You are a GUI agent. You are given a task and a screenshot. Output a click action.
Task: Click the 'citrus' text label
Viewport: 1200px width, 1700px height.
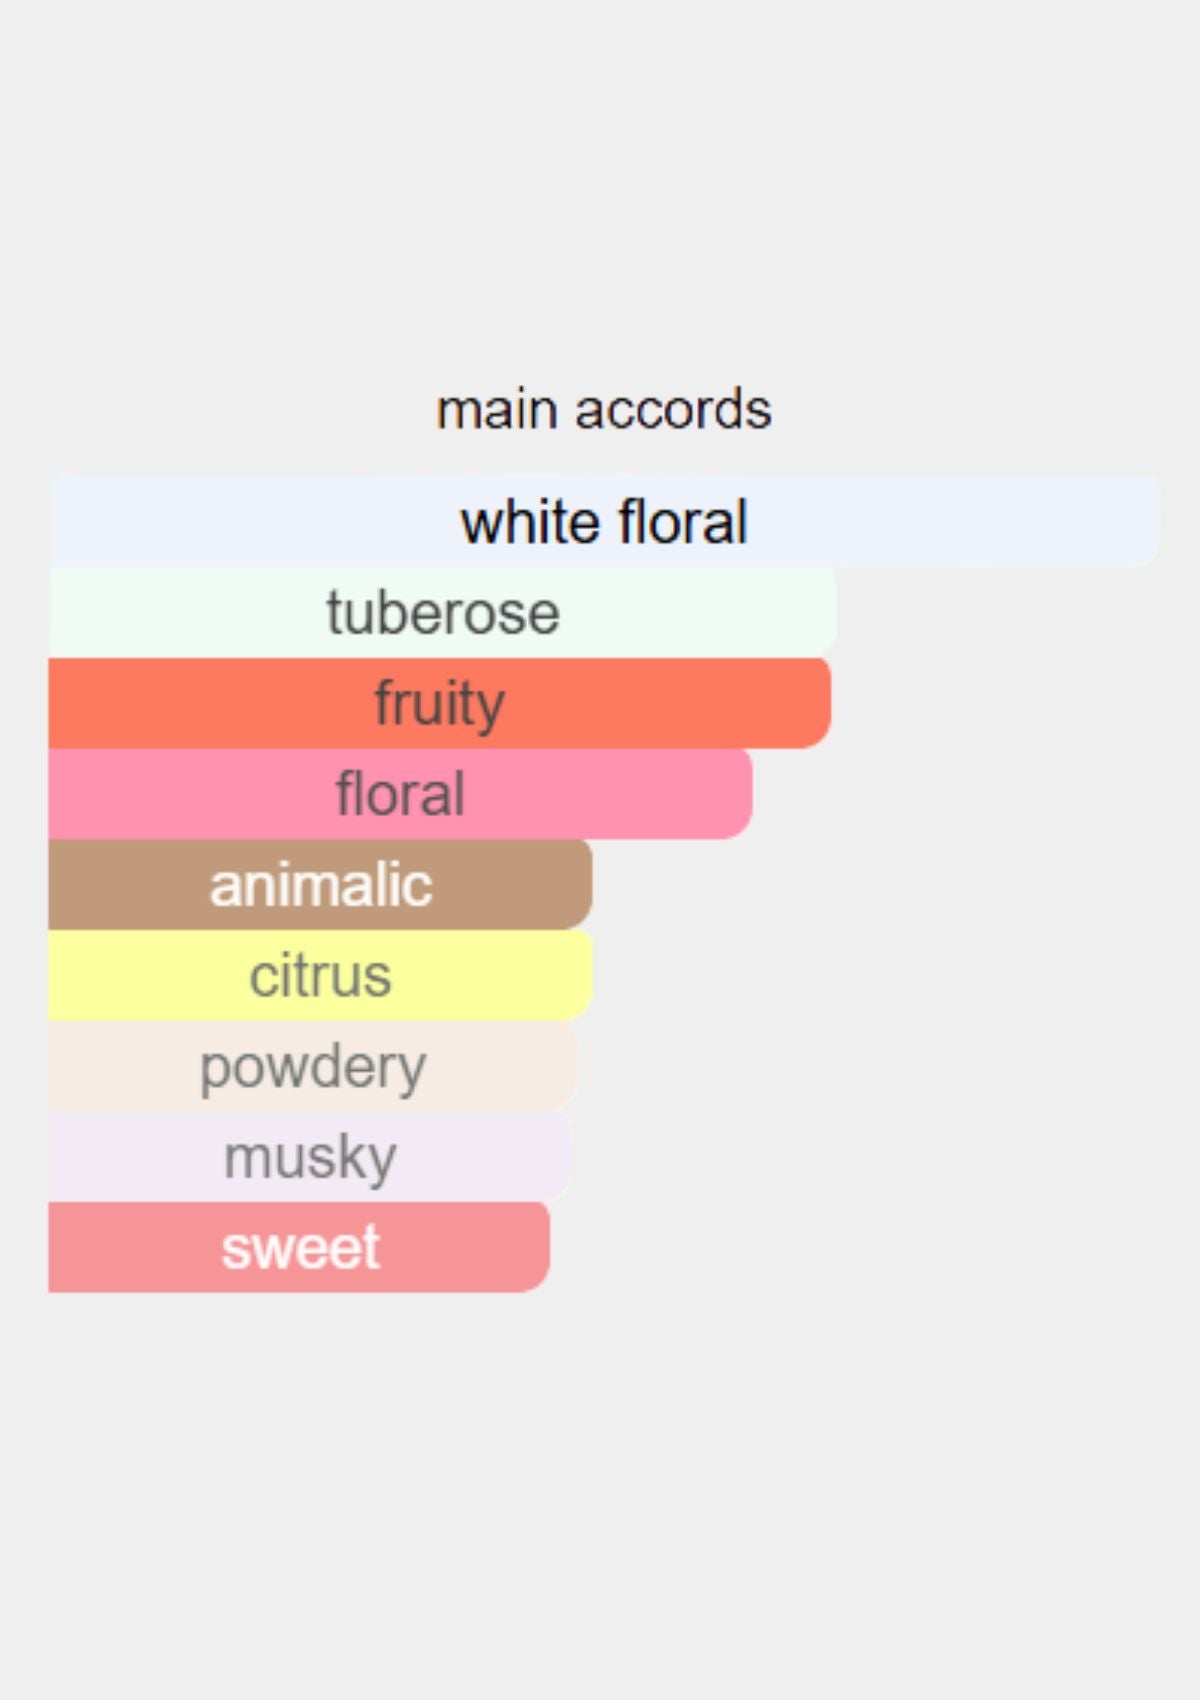pyautogui.click(x=320, y=975)
